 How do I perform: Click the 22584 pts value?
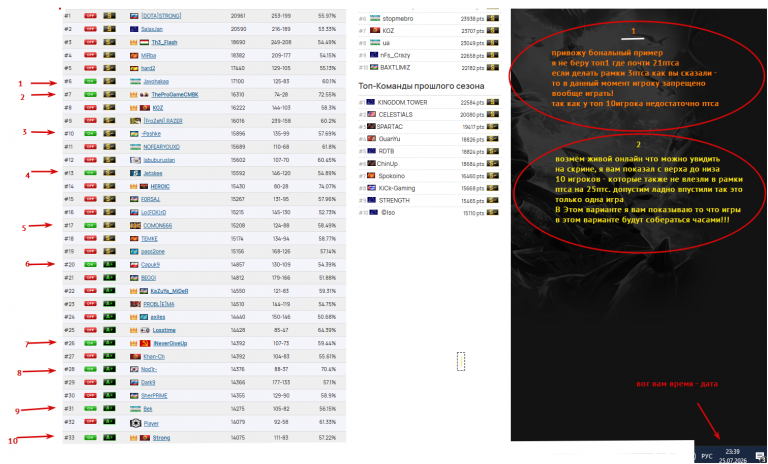472,102
